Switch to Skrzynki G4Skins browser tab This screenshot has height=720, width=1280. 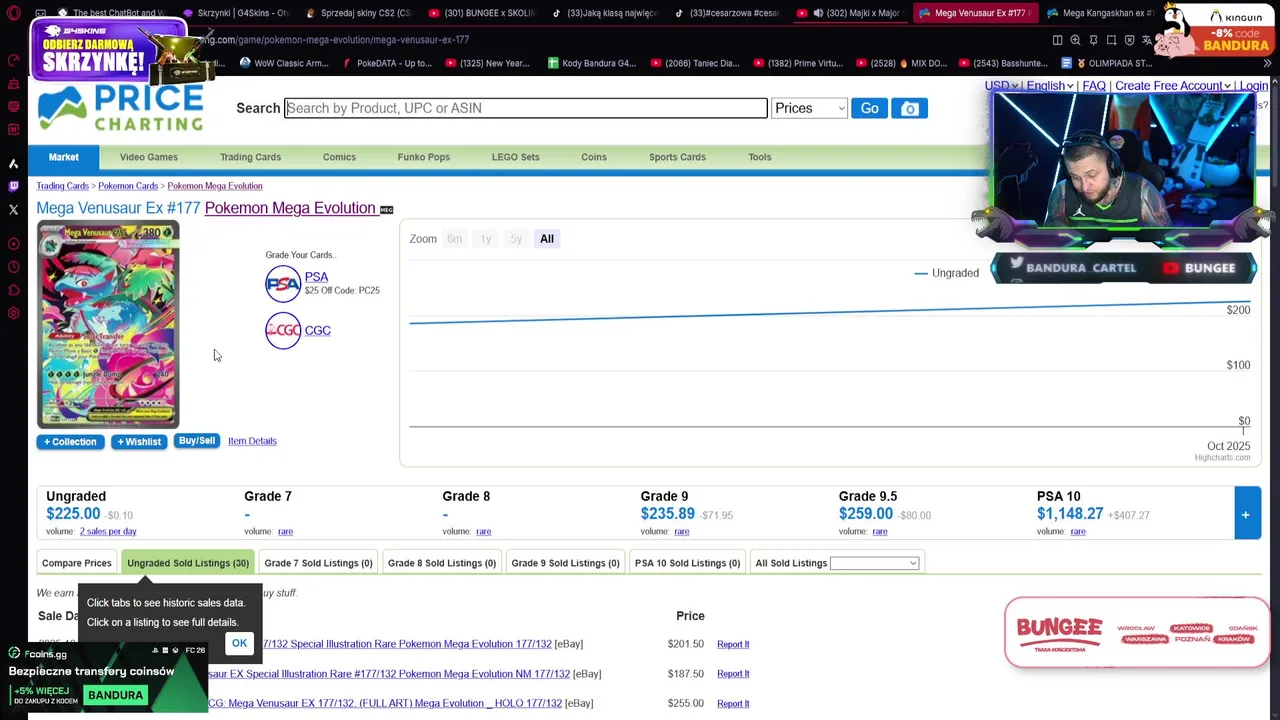click(x=238, y=13)
